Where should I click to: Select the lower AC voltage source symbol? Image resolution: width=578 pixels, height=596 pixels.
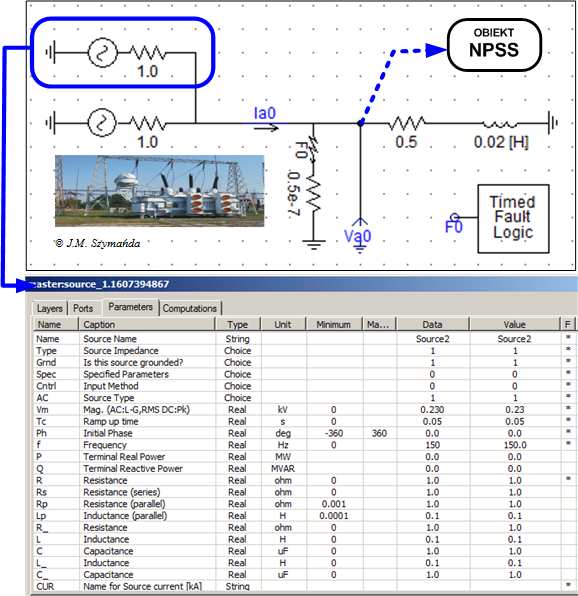(102, 122)
